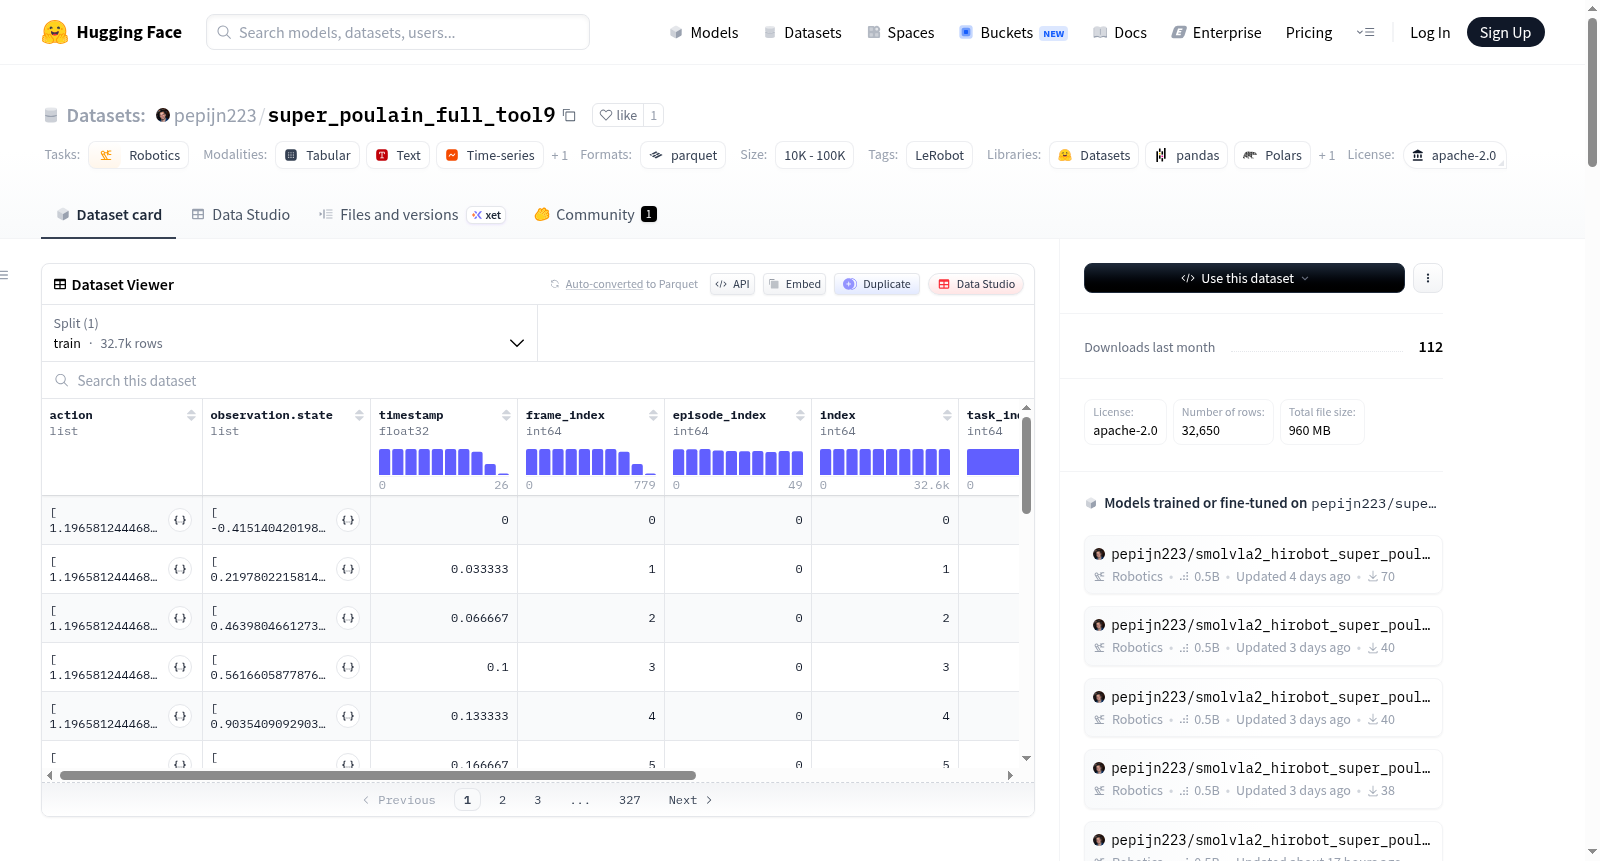1600x861 pixels.
Task: Open the API access button
Action: pyautogui.click(x=732, y=284)
